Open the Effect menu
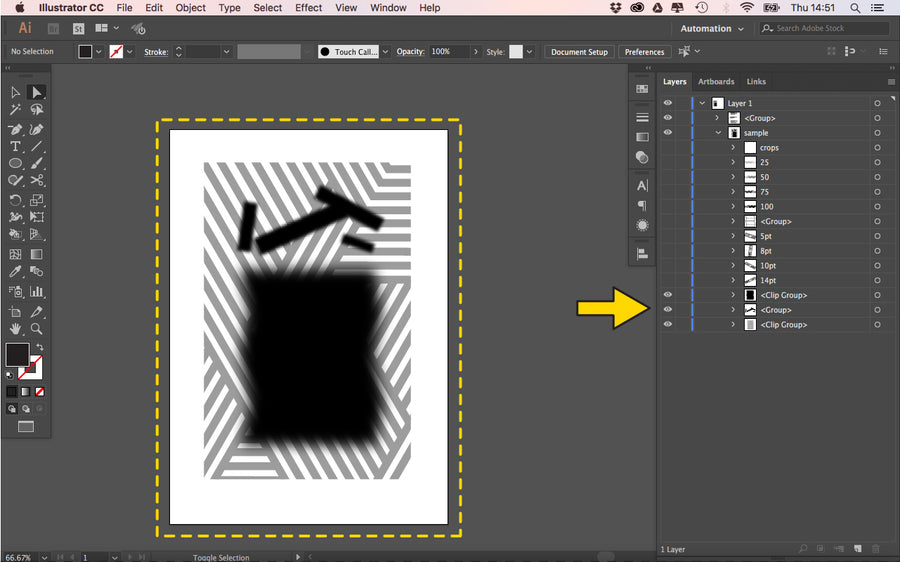 pyautogui.click(x=308, y=8)
